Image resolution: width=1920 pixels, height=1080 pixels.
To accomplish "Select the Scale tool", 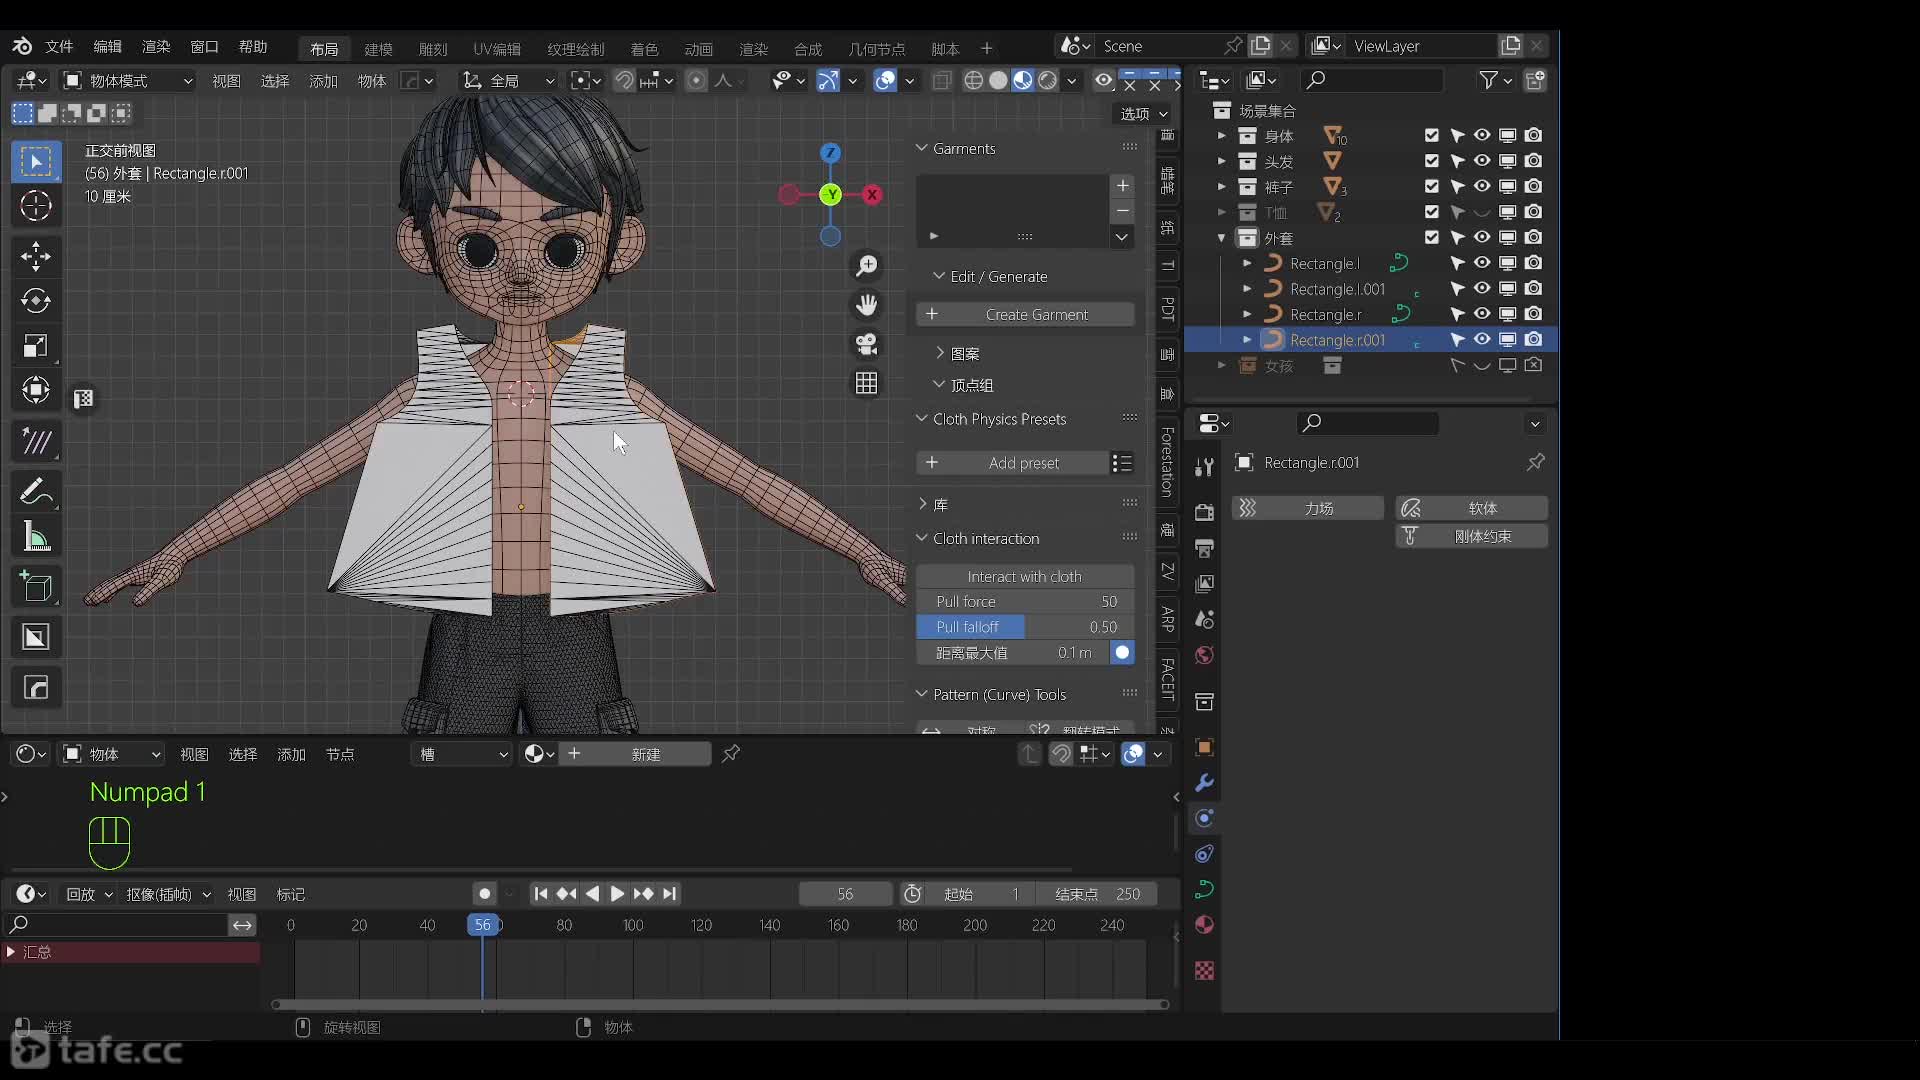I will coord(36,346).
